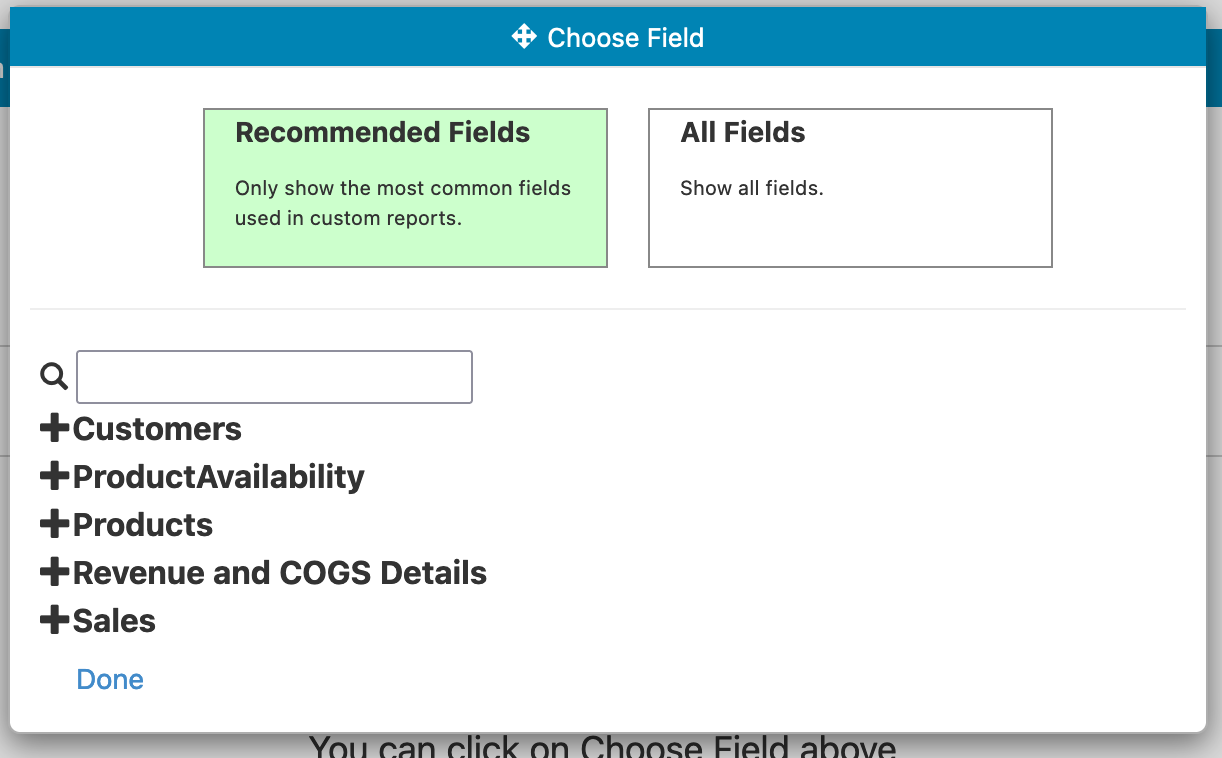1222x758 pixels.
Task: Open the Customers field group label
Action: pyautogui.click(x=157, y=429)
